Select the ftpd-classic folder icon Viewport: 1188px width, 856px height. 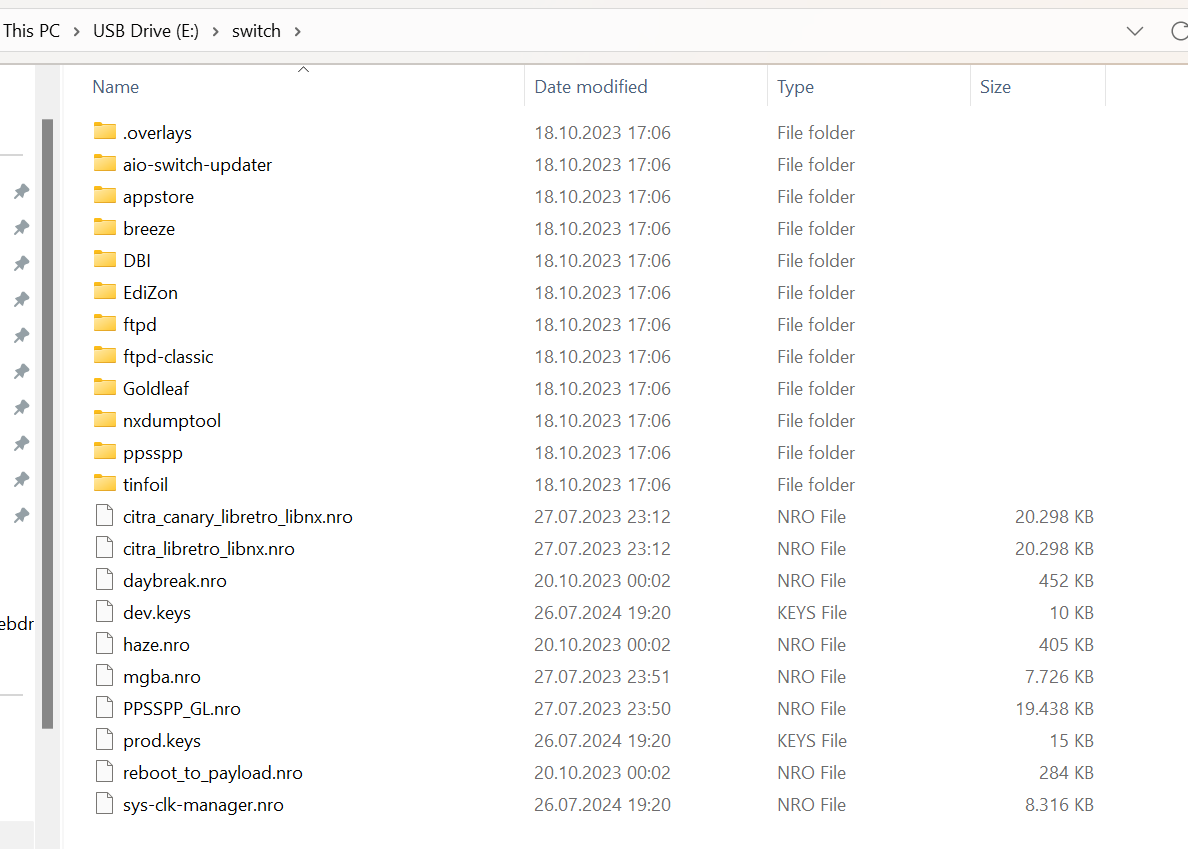(x=105, y=355)
